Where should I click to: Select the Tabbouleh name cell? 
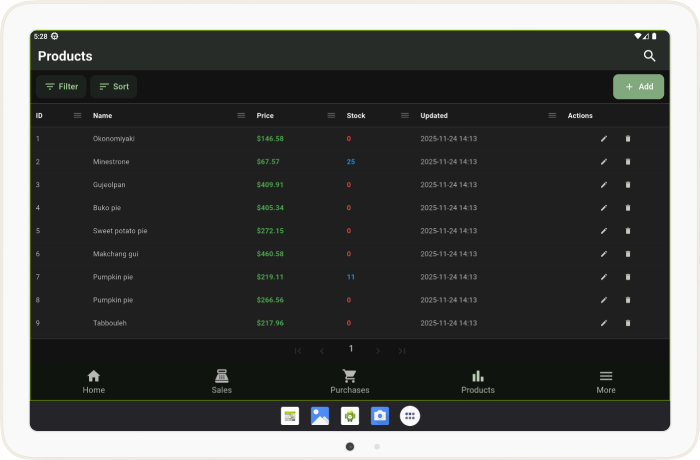[110, 323]
